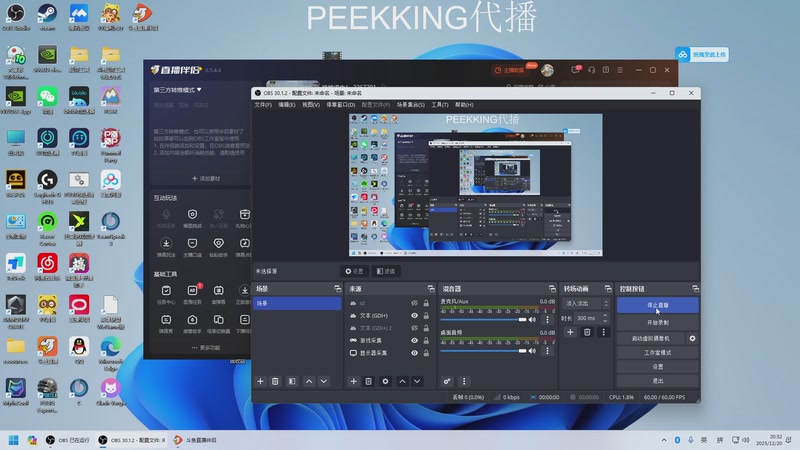The width and height of the screenshot is (800, 450).
Task: Click 添加素材 in 直播伴侣 window
Action: coord(206,179)
